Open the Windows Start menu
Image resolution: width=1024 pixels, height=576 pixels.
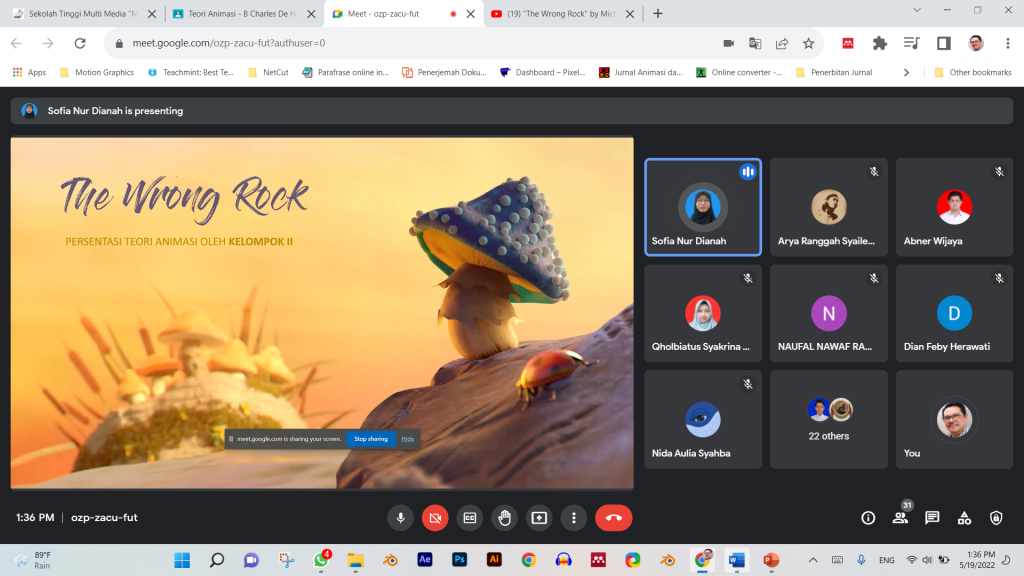pyautogui.click(x=182, y=560)
